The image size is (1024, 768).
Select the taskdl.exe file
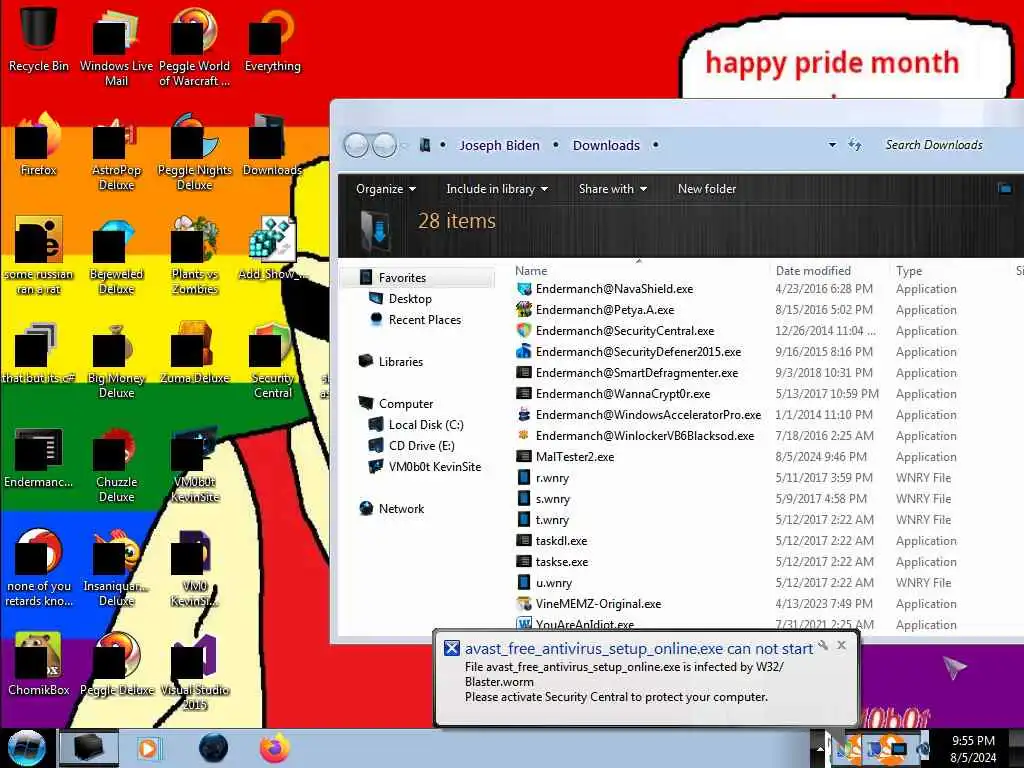point(561,541)
